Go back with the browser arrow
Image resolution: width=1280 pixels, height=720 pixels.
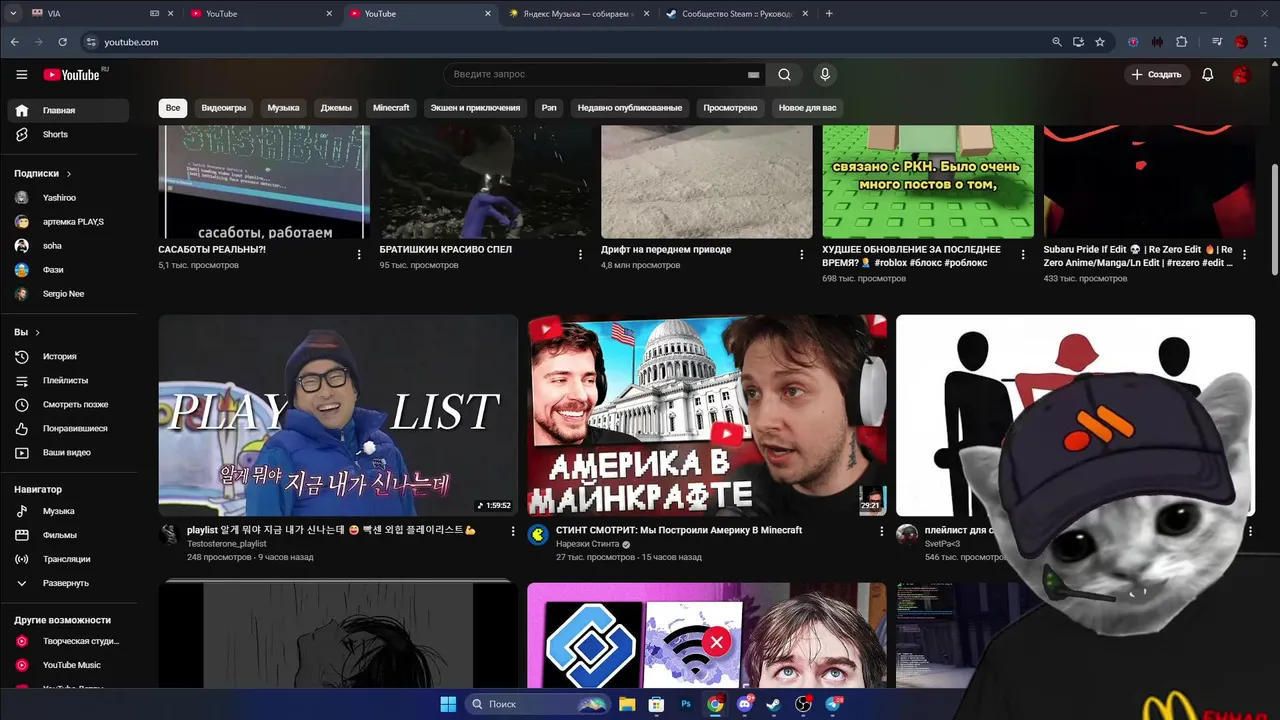pos(15,42)
